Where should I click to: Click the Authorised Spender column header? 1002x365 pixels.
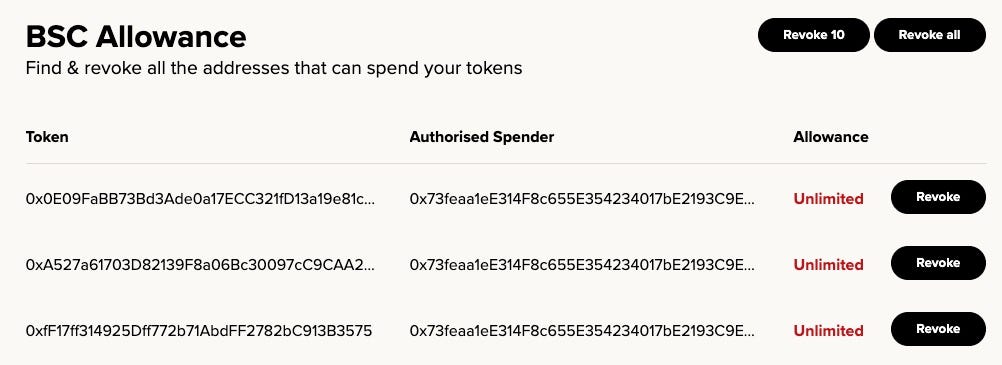point(482,137)
